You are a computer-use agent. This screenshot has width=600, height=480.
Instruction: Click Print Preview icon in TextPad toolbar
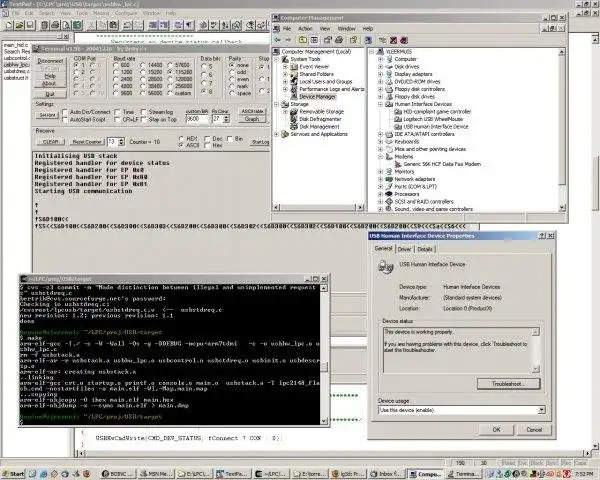coord(66,25)
